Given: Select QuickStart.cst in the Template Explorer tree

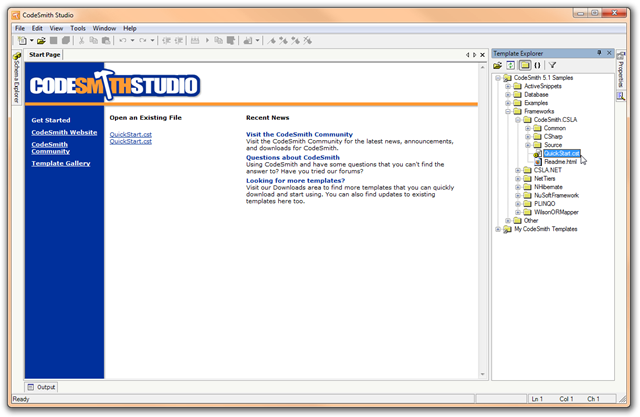Looking at the screenshot, I should coord(562,153).
